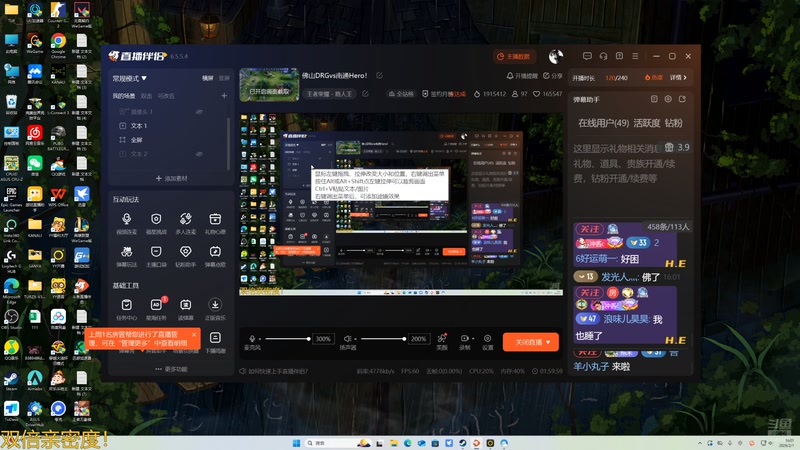Image resolution: width=800 pixels, height=450 pixels.
Task: Edit the stream title 佛山DRGvs南通Hero
Action: coord(380,76)
